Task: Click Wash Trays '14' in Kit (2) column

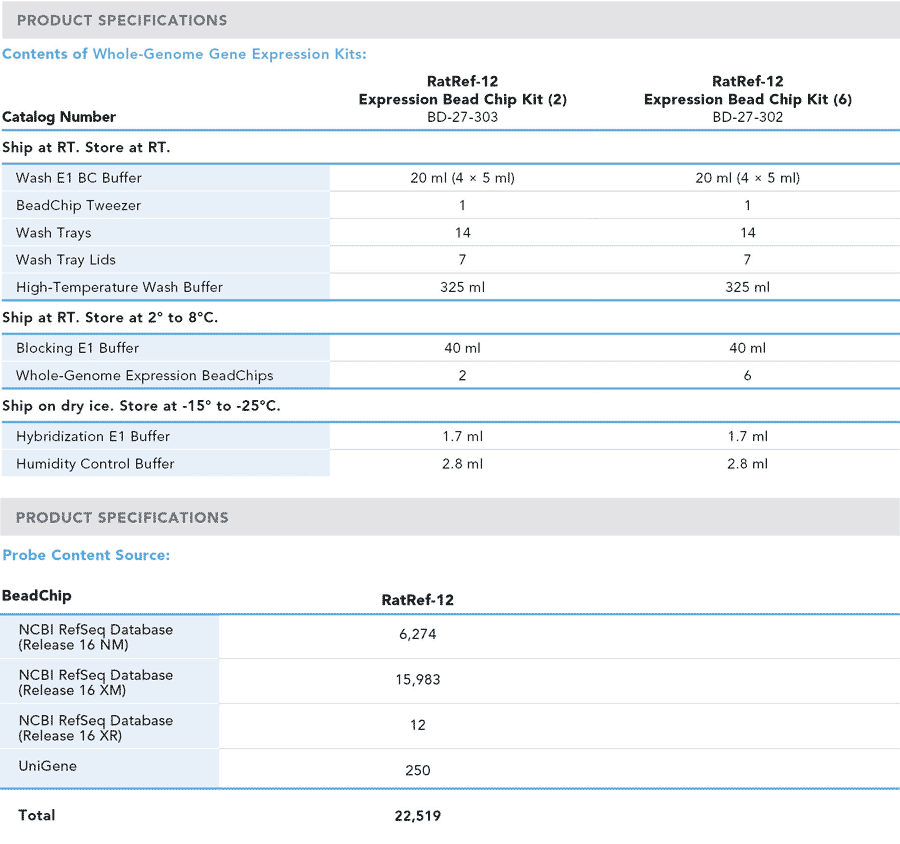Action: point(462,233)
